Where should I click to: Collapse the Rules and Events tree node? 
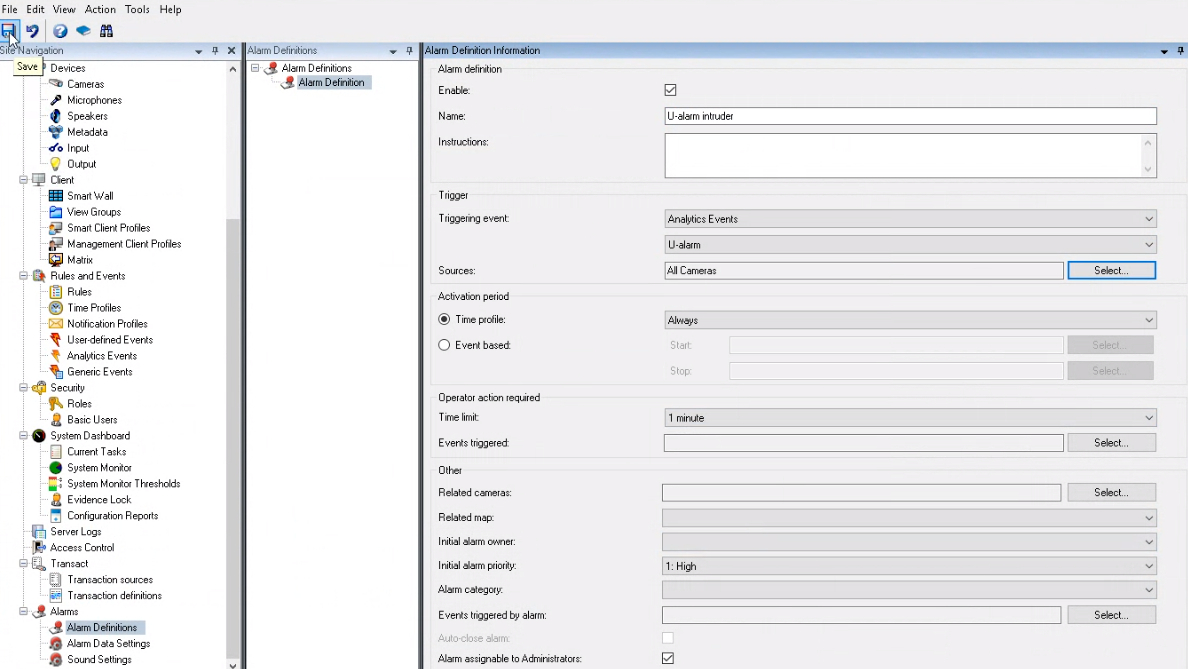pyautogui.click(x=23, y=276)
